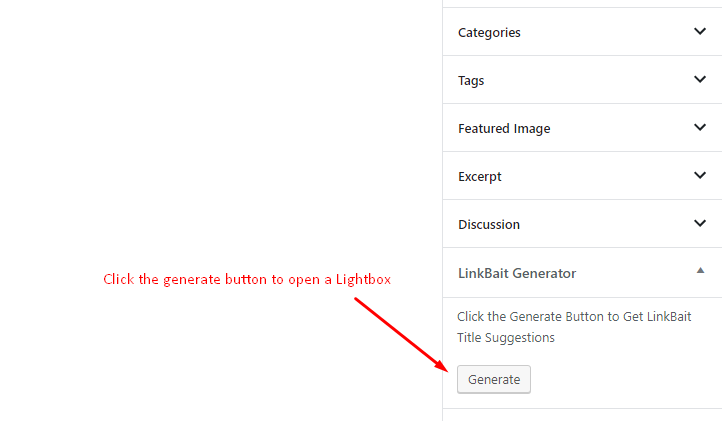Click the red 'open a Lightbox' annotation text
This screenshot has height=421, width=722.
coord(339,280)
